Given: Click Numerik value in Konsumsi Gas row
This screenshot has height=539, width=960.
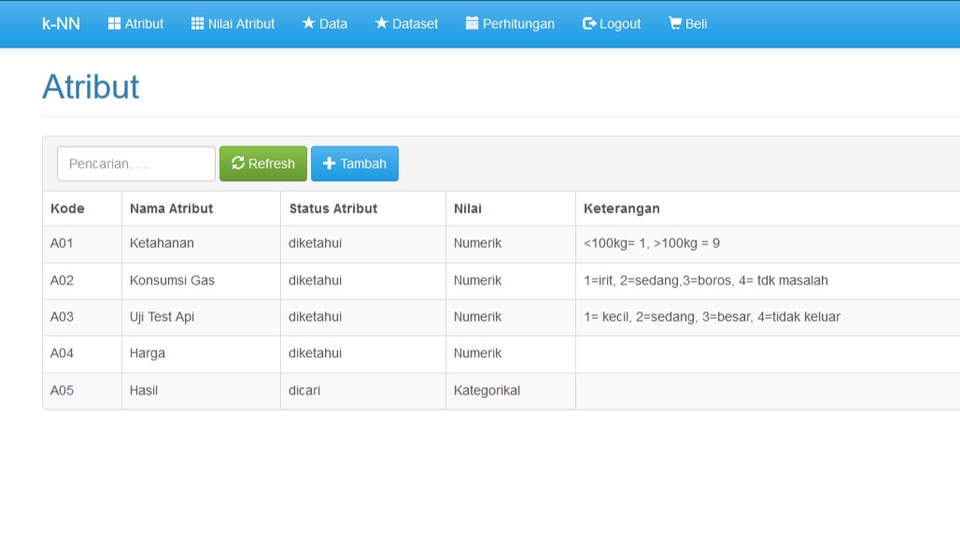Looking at the screenshot, I should click(478, 281).
